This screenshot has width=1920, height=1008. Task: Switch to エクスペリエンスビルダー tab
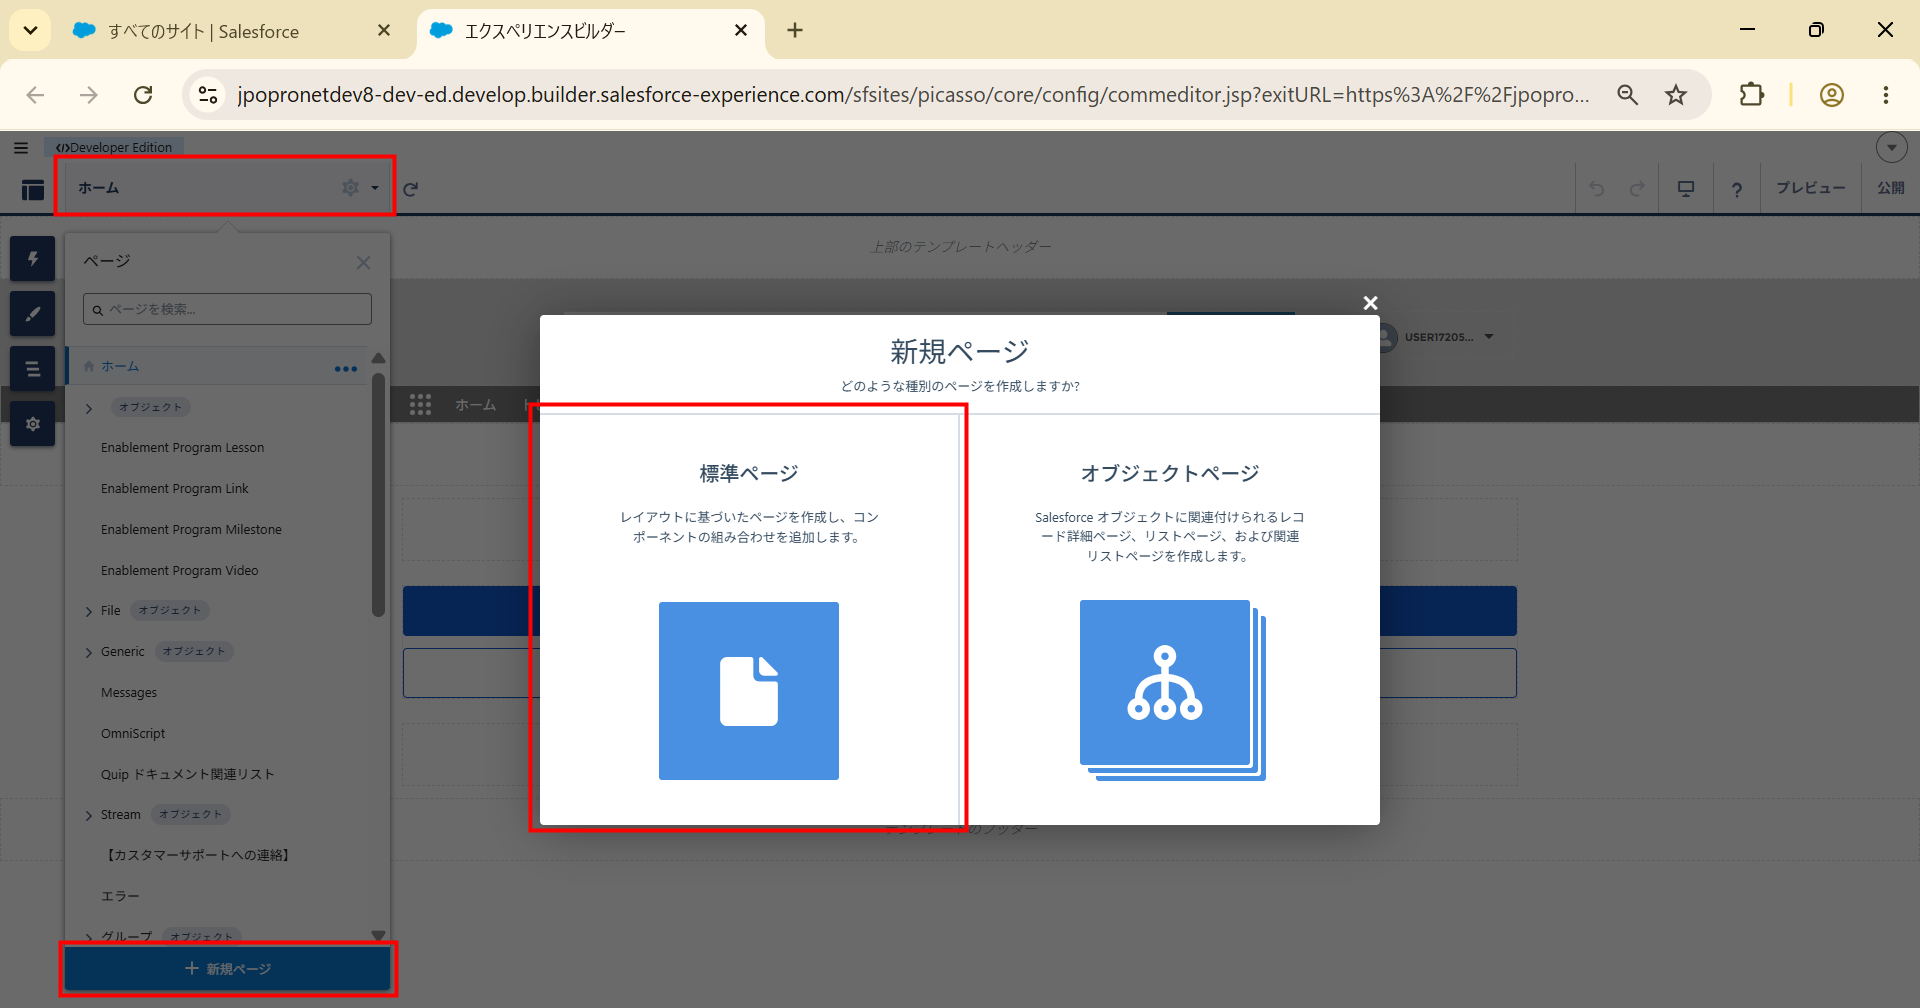(590, 31)
